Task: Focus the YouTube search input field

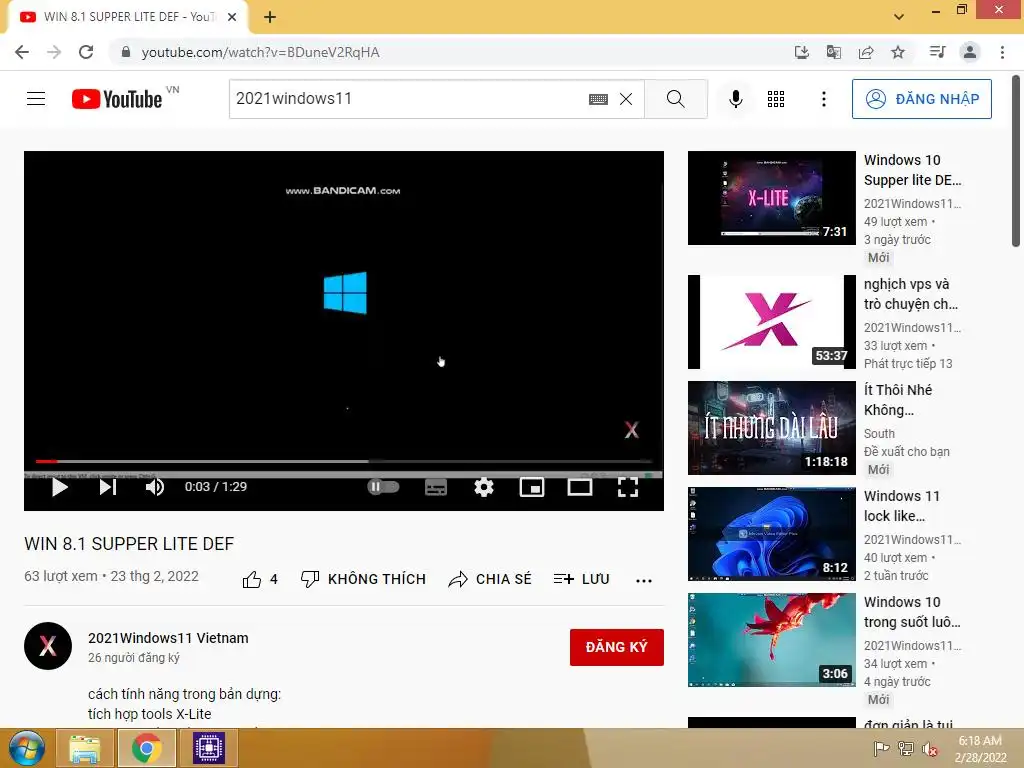Action: tap(408, 99)
